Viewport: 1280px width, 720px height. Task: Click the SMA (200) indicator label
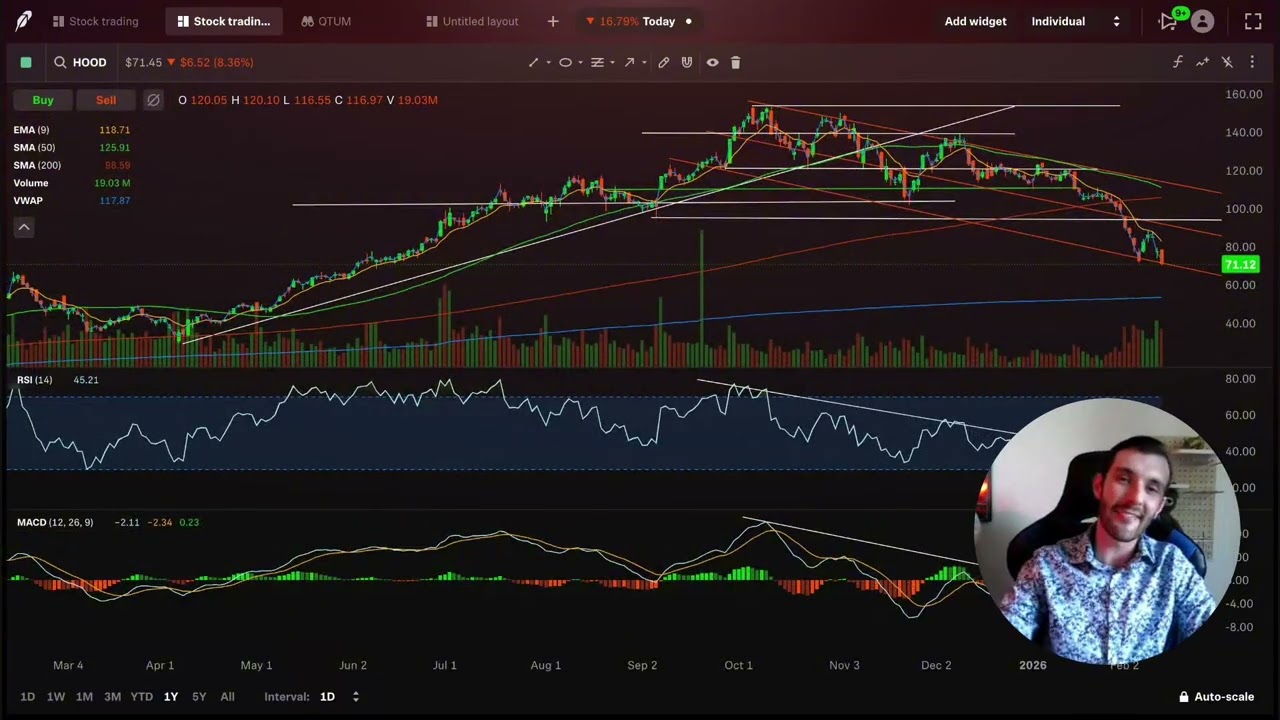pos(37,165)
